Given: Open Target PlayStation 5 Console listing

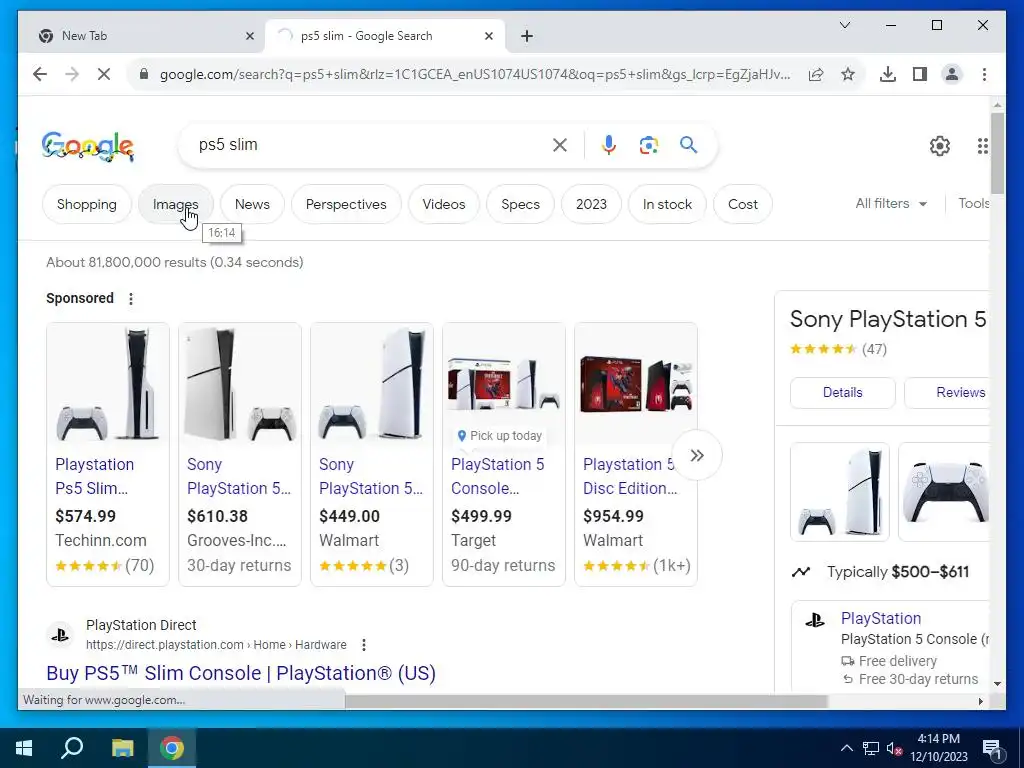Looking at the screenshot, I should pyautogui.click(x=498, y=476).
